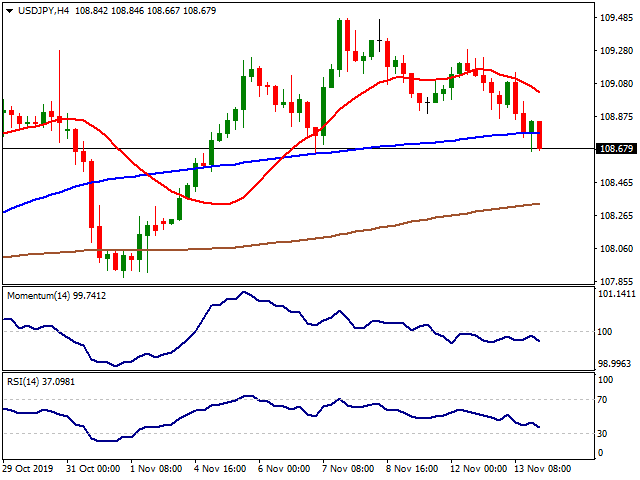
Task: Click the 108.060 price scale value
Action: tap(616, 249)
